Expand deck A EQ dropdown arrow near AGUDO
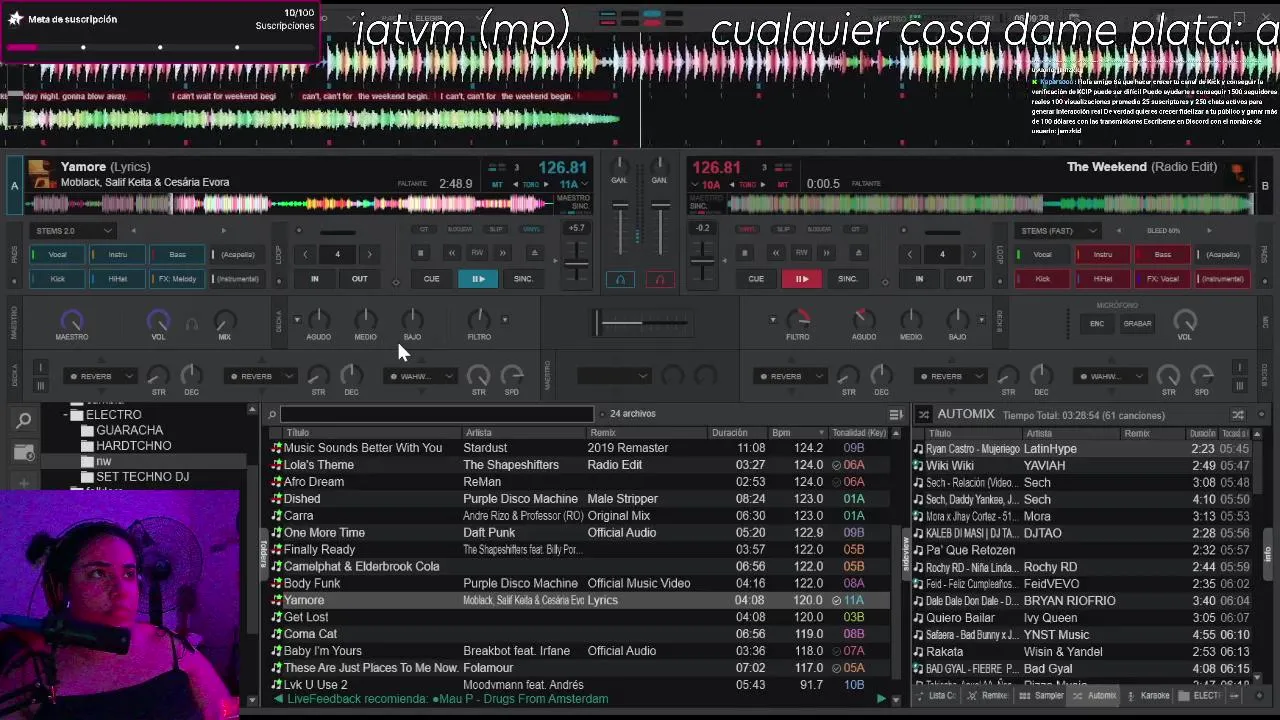 (297, 320)
